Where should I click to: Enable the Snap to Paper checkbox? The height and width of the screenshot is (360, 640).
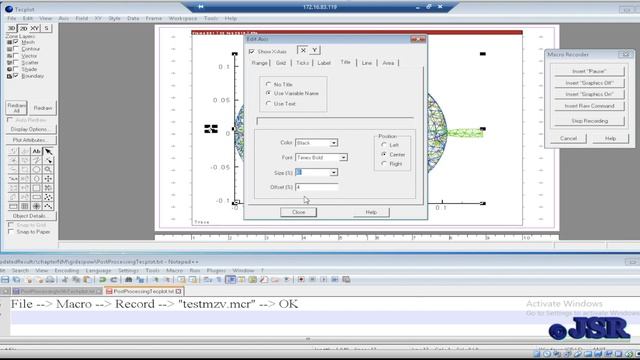tap(11, 231)
